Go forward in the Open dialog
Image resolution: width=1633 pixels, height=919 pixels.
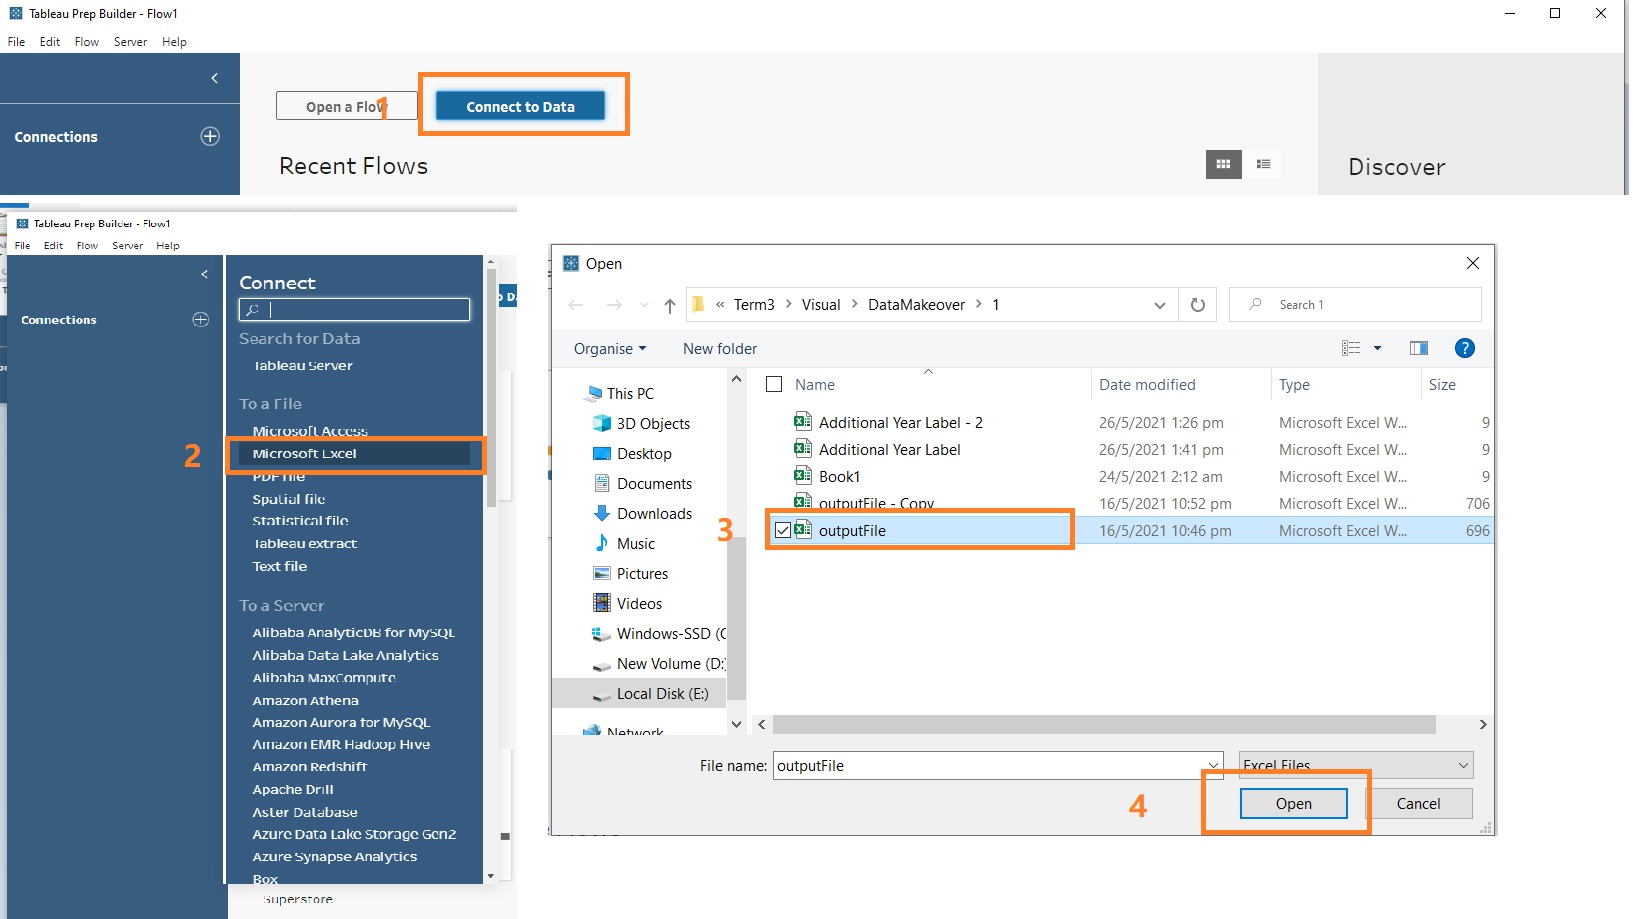pos(614,305)
